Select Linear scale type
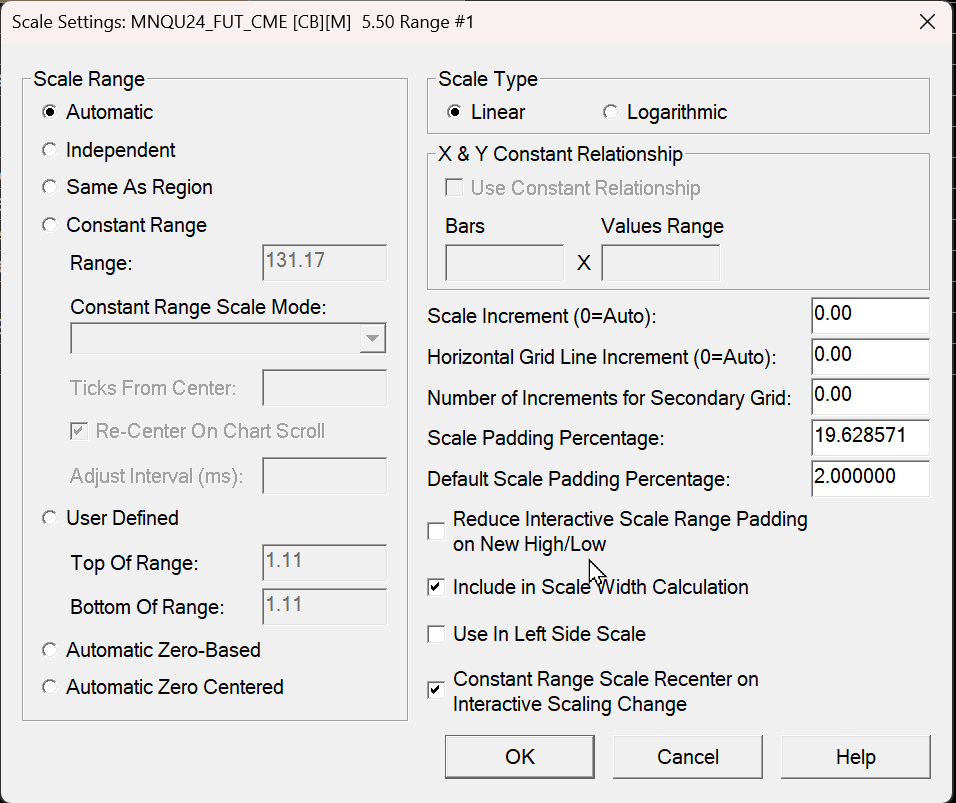The width and height of the screenshot is (956, 803). tap(454, 112)
